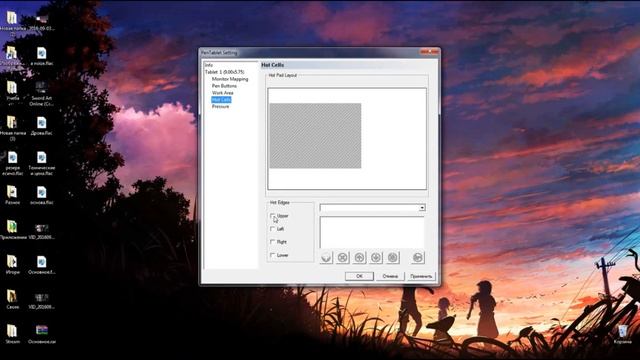
Task: Click the gray hatched hot pad area
Action: point(315,136)
